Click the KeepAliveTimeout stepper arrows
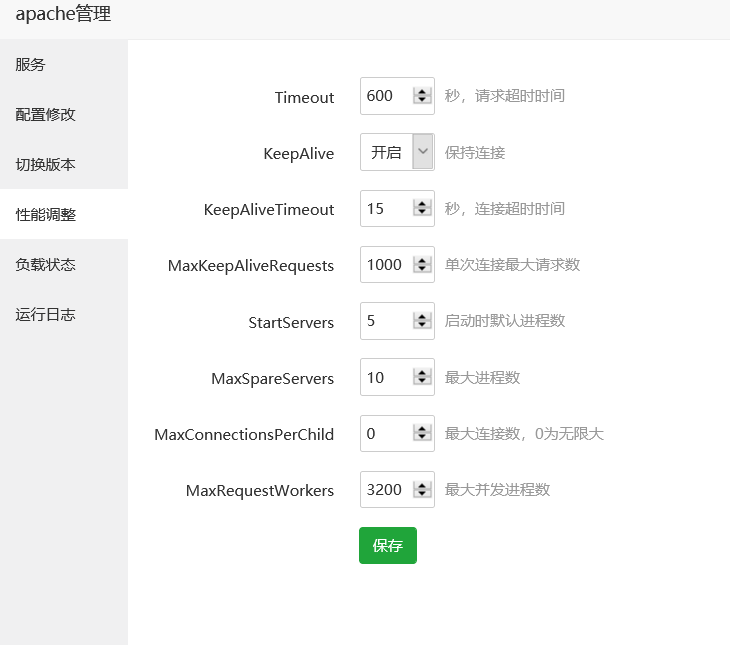This screenshot has height=645, width=730. pyautogui.click(x=422, y=208)
